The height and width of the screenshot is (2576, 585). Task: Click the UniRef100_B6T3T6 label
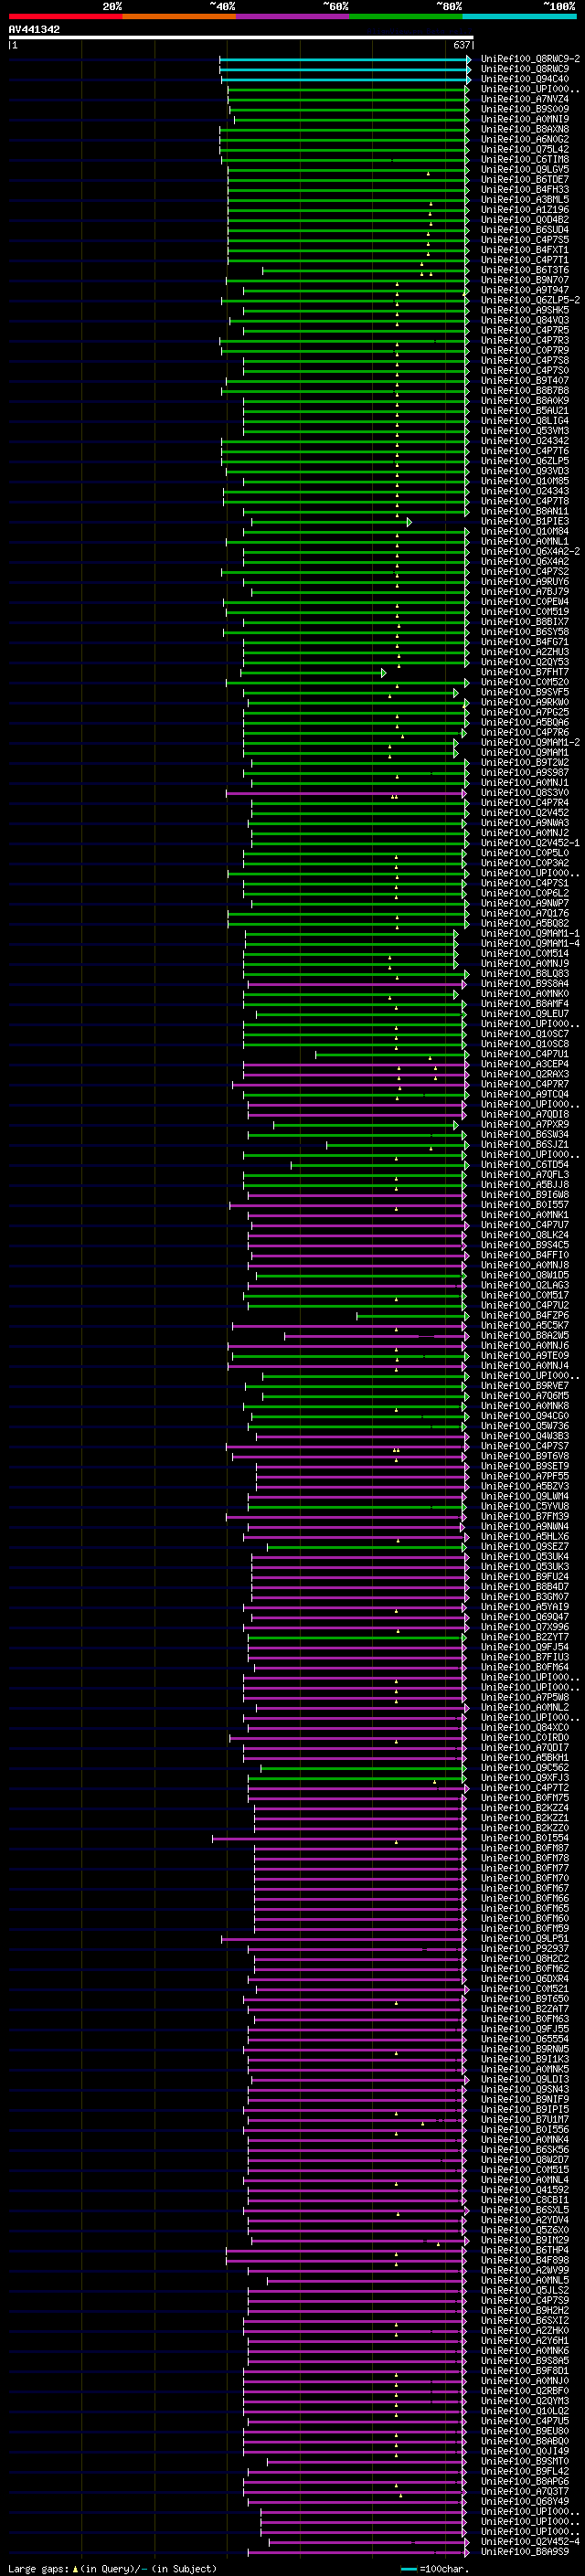click(x=524, y=270)
